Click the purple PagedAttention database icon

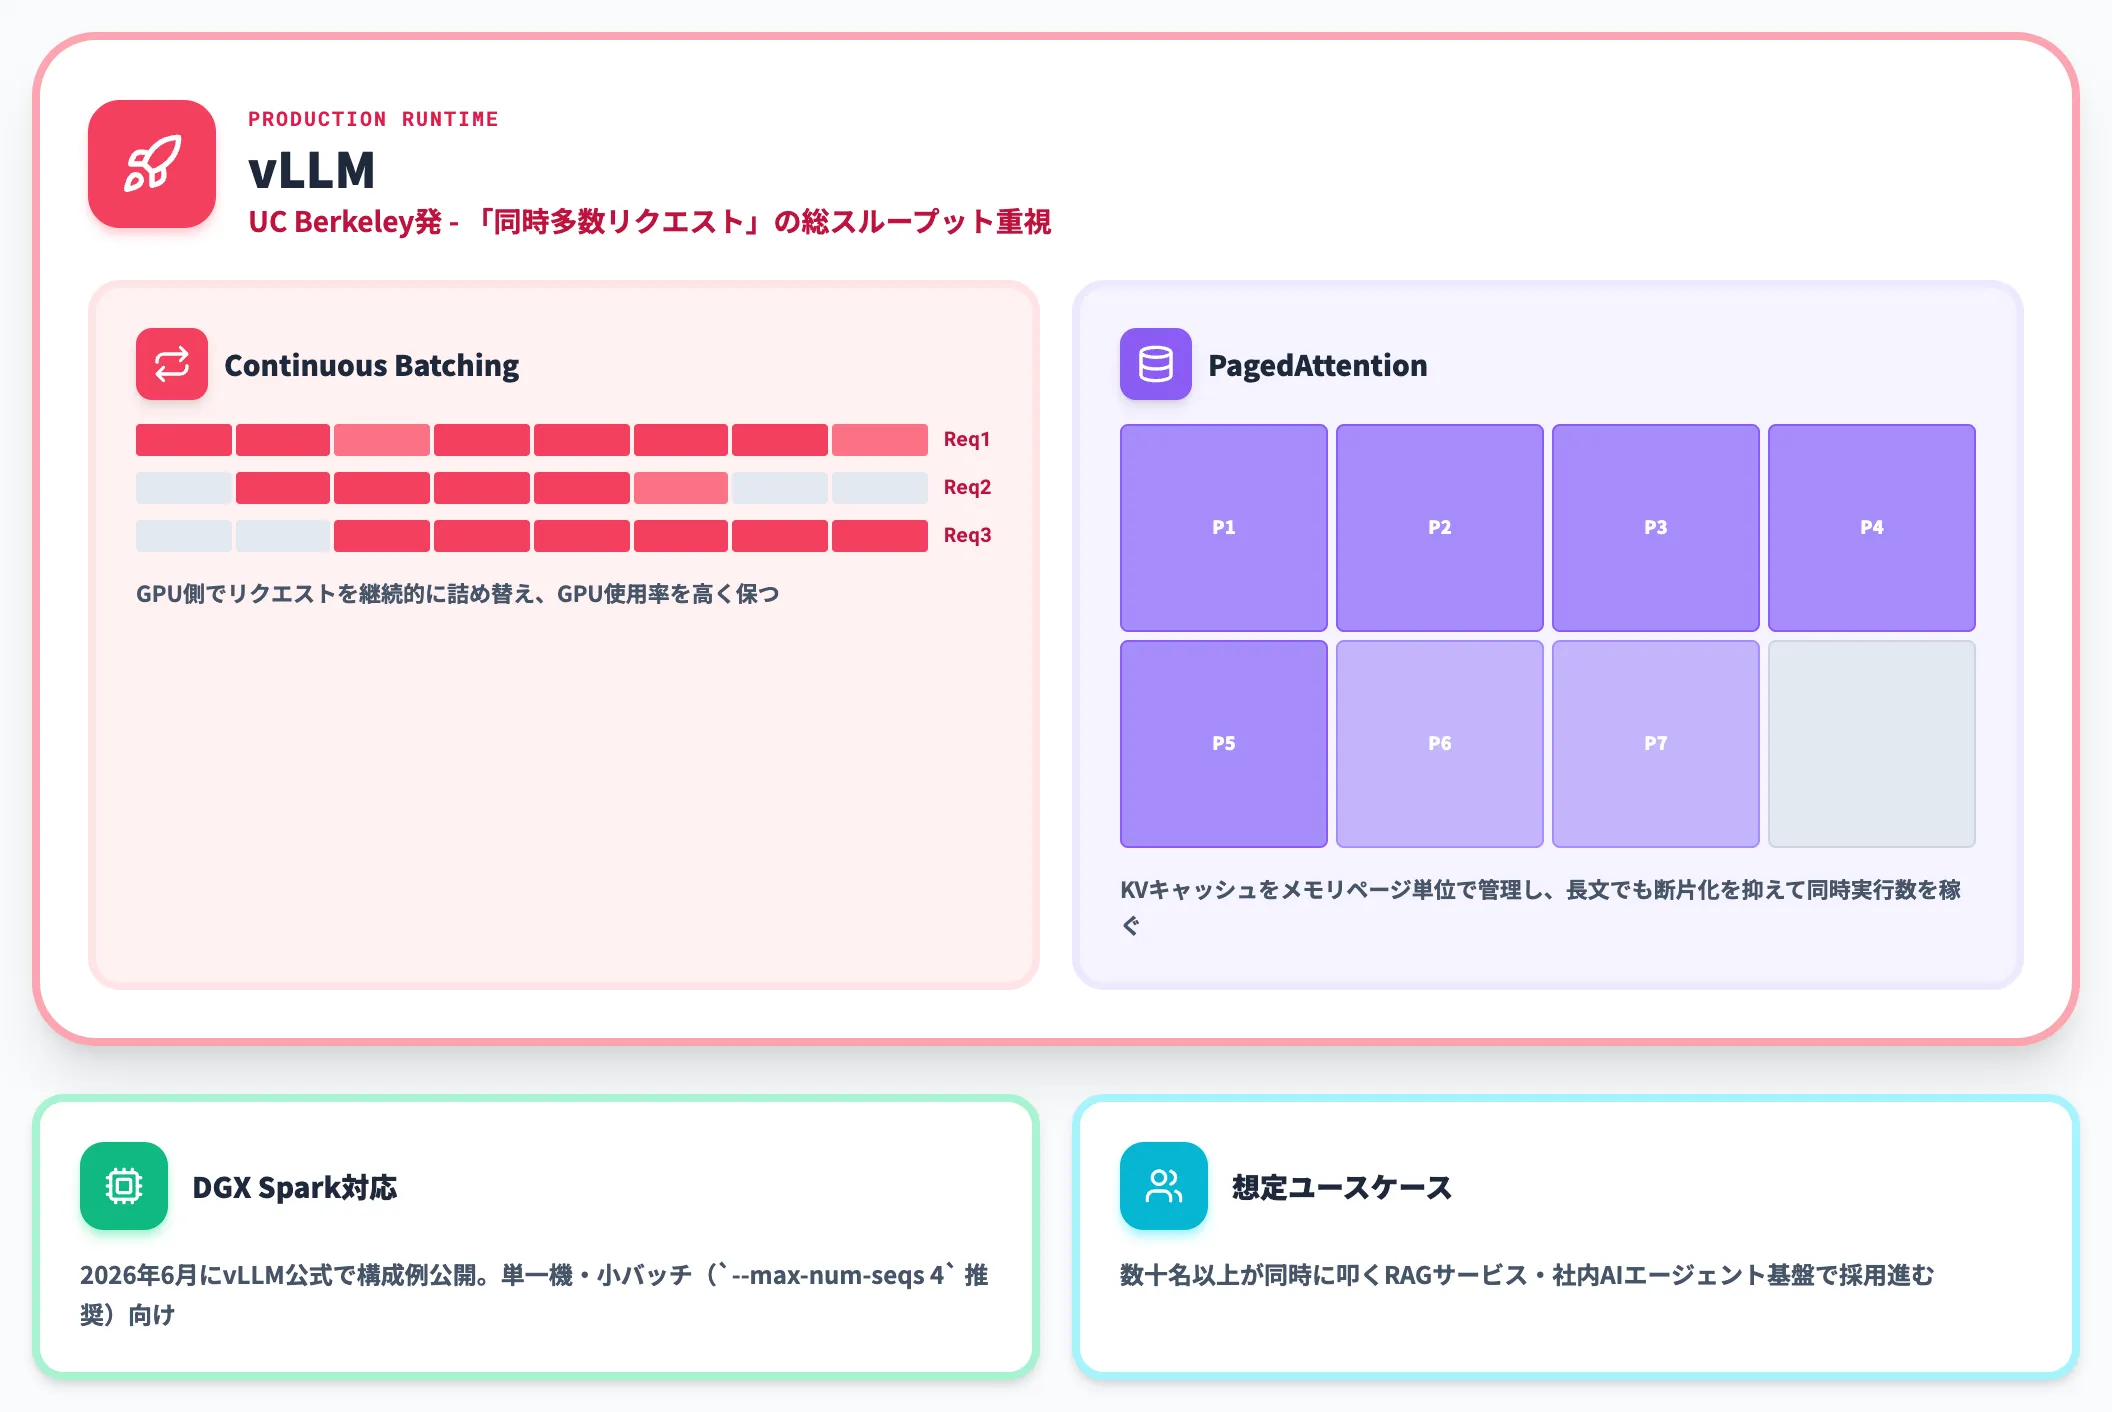coord(1156,364)
